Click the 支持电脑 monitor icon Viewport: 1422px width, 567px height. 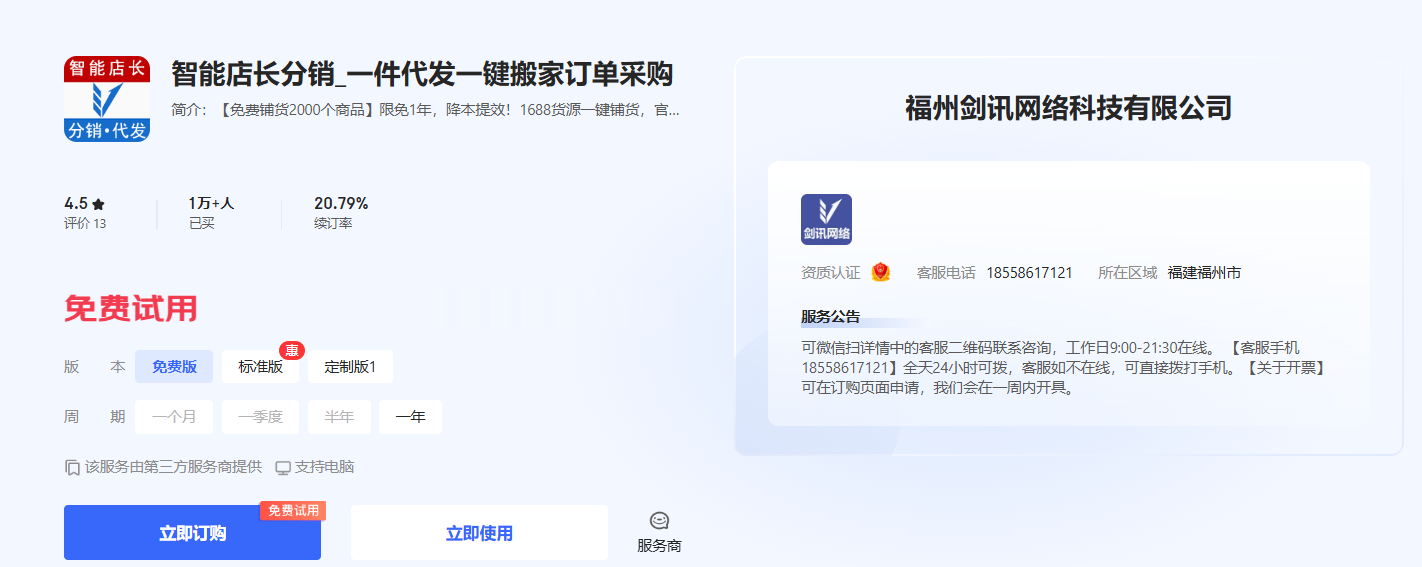click(283, 467)
